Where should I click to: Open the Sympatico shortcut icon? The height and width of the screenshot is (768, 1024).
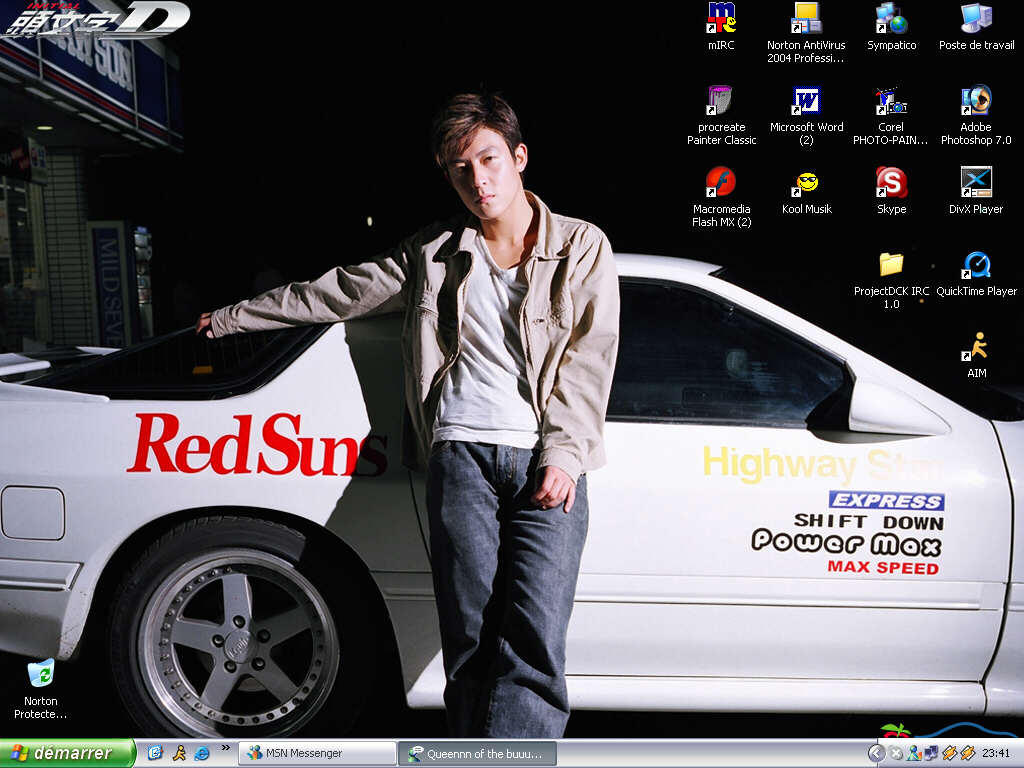[891, 19]
